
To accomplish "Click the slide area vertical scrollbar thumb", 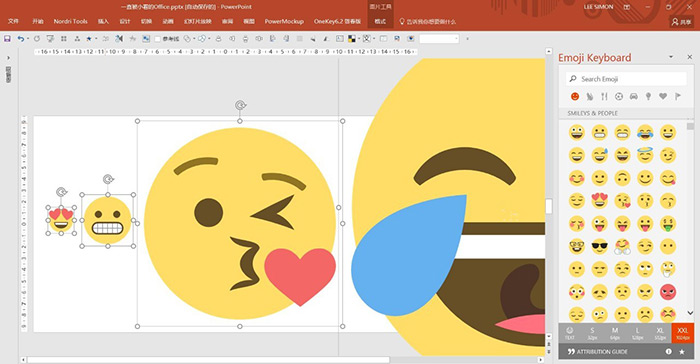I will point(549,206).
